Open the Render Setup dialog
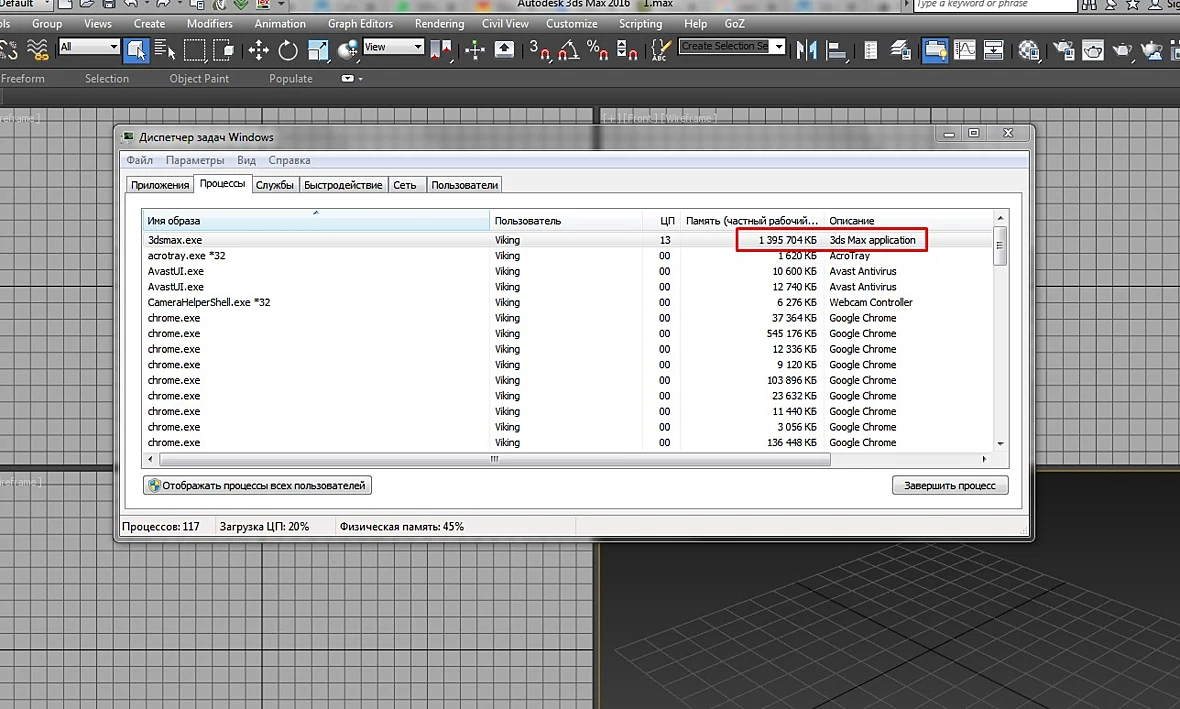 1063,50
